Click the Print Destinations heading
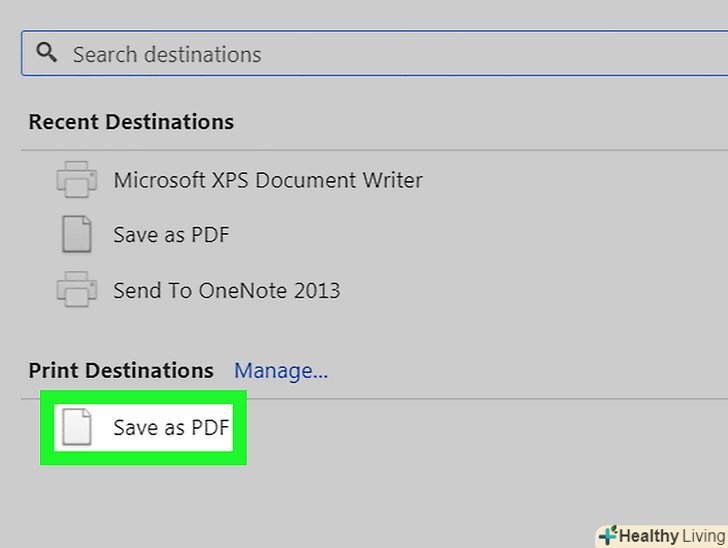Image resolution: width=728 pixels, height=548 pixels. point(121,371)
